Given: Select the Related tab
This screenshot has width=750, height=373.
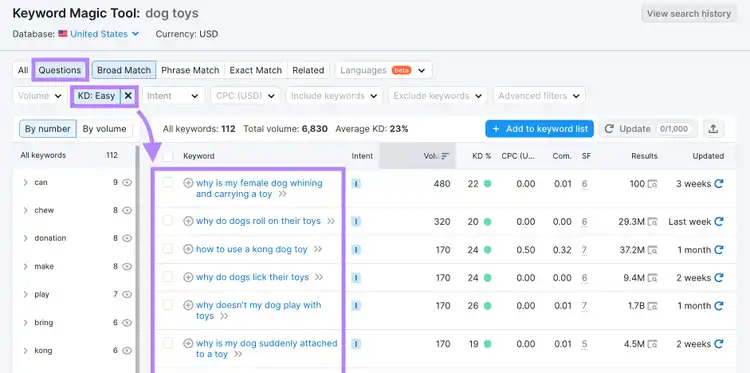Looking at the screenshot, I should coord(308,70).
